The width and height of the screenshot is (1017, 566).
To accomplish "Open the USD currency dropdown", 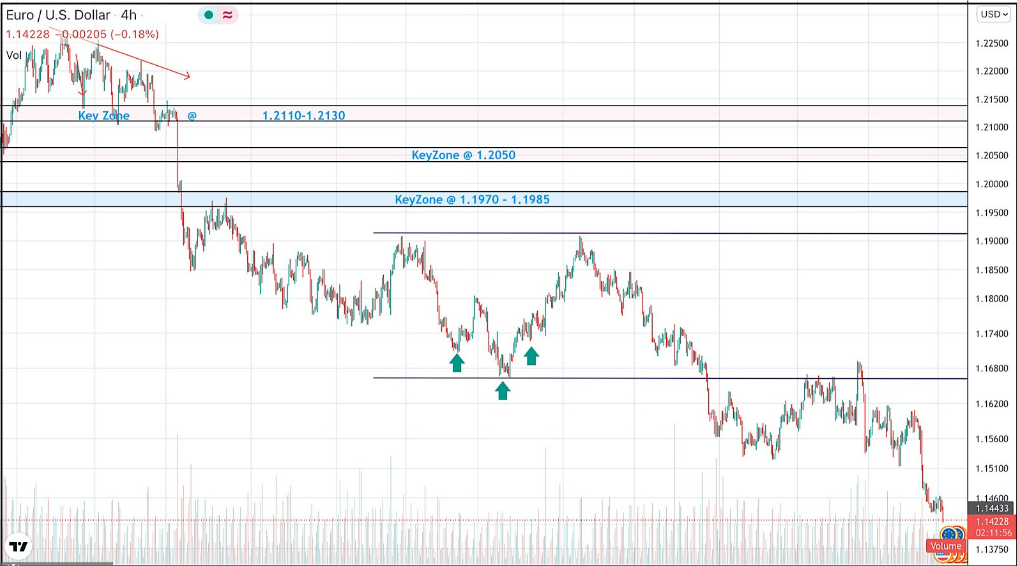I will click(992, 14).
